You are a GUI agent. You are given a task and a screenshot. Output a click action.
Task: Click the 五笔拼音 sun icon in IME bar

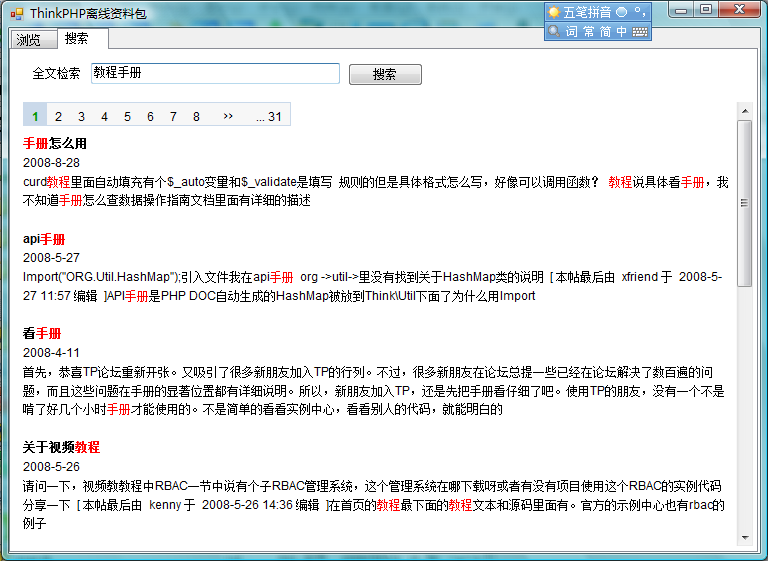554,12
